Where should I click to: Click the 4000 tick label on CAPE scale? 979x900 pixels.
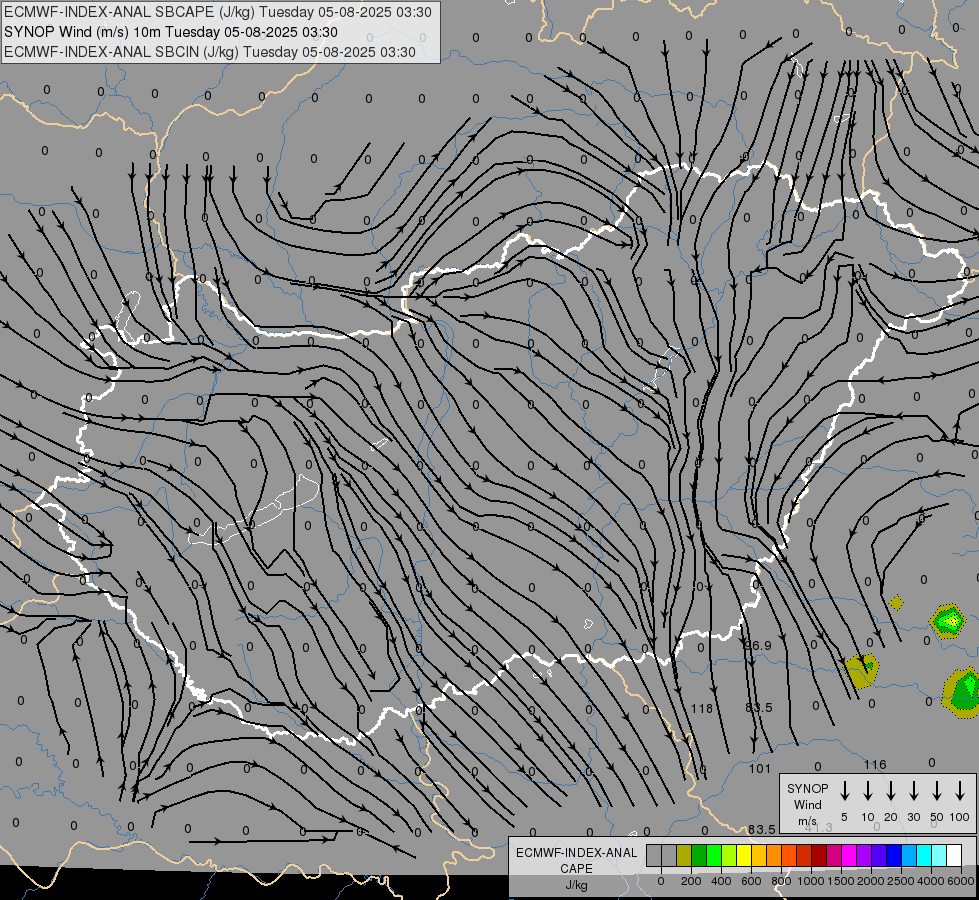pos(930,881)
